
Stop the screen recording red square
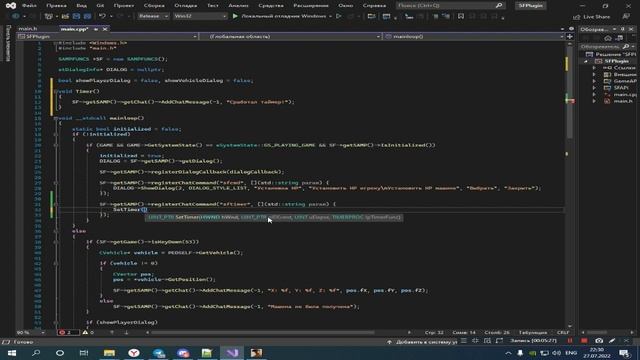coord(584,341)
